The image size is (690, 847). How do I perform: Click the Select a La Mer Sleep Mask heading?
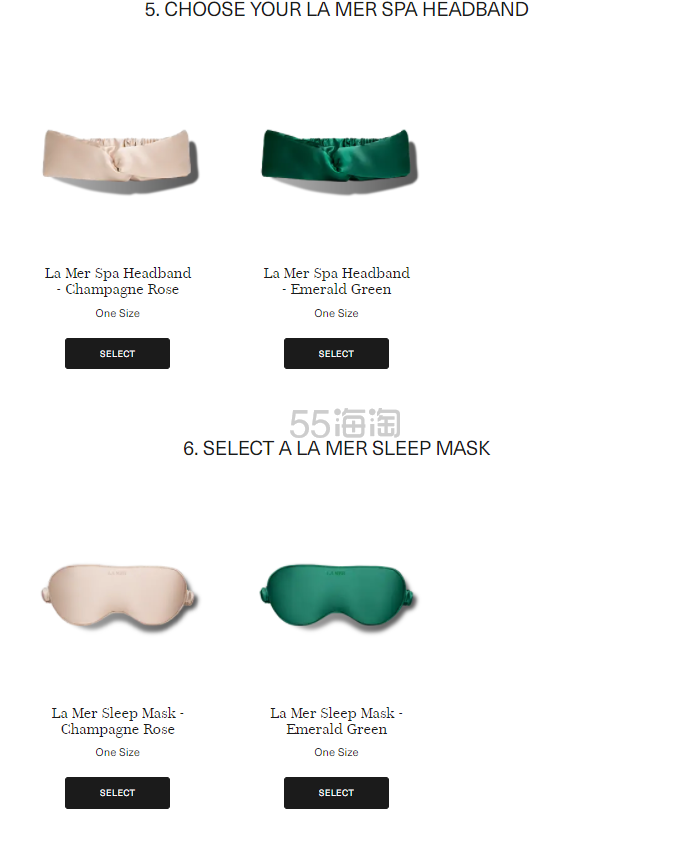coord(337,448)
